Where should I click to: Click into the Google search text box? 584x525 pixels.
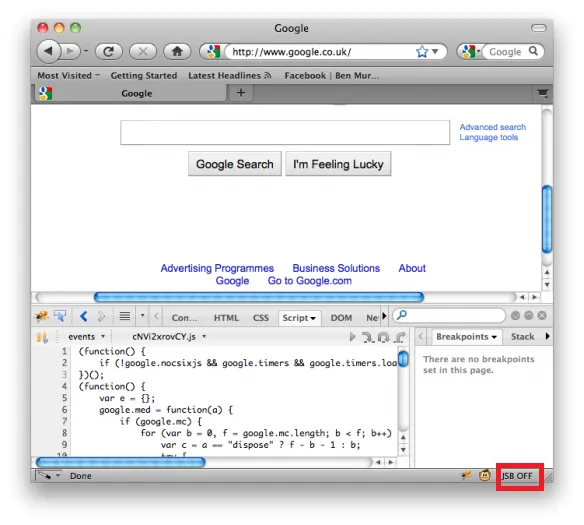click(285, 132)
